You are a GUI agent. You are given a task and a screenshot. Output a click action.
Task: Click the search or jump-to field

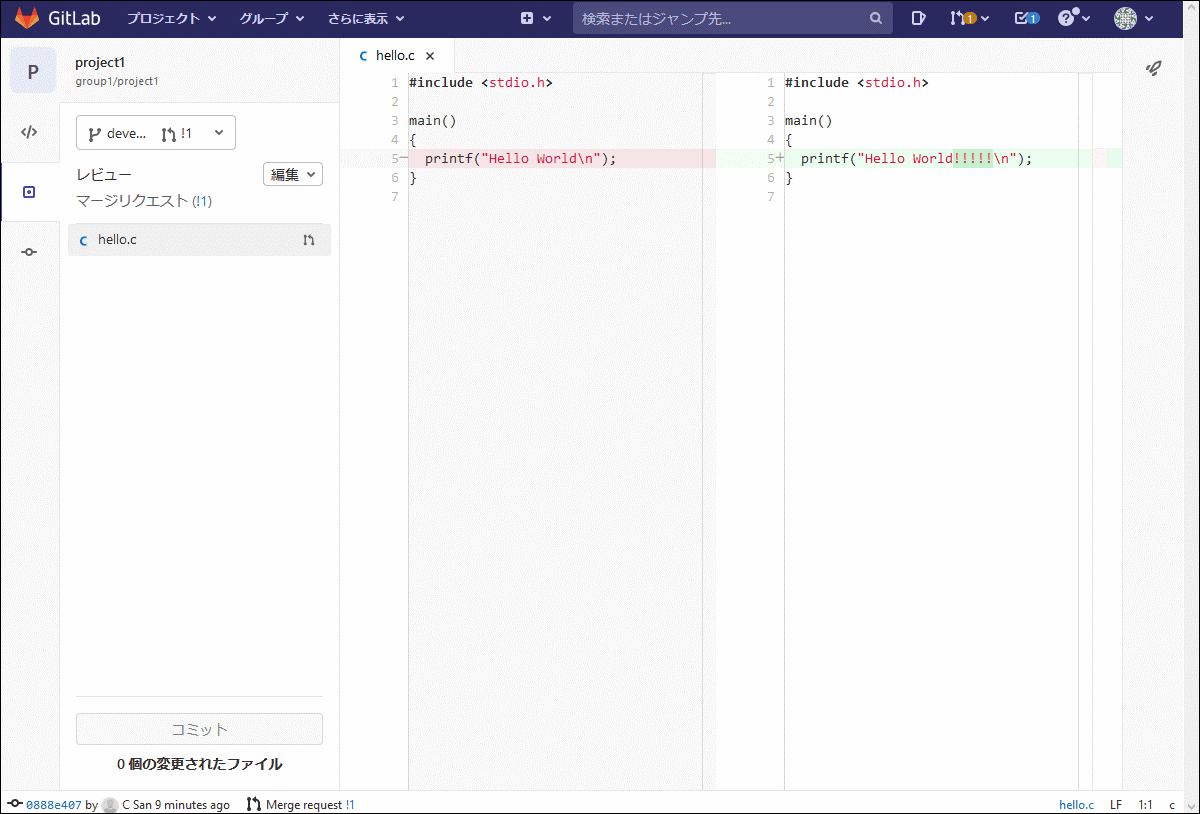(x=732, y=18)
